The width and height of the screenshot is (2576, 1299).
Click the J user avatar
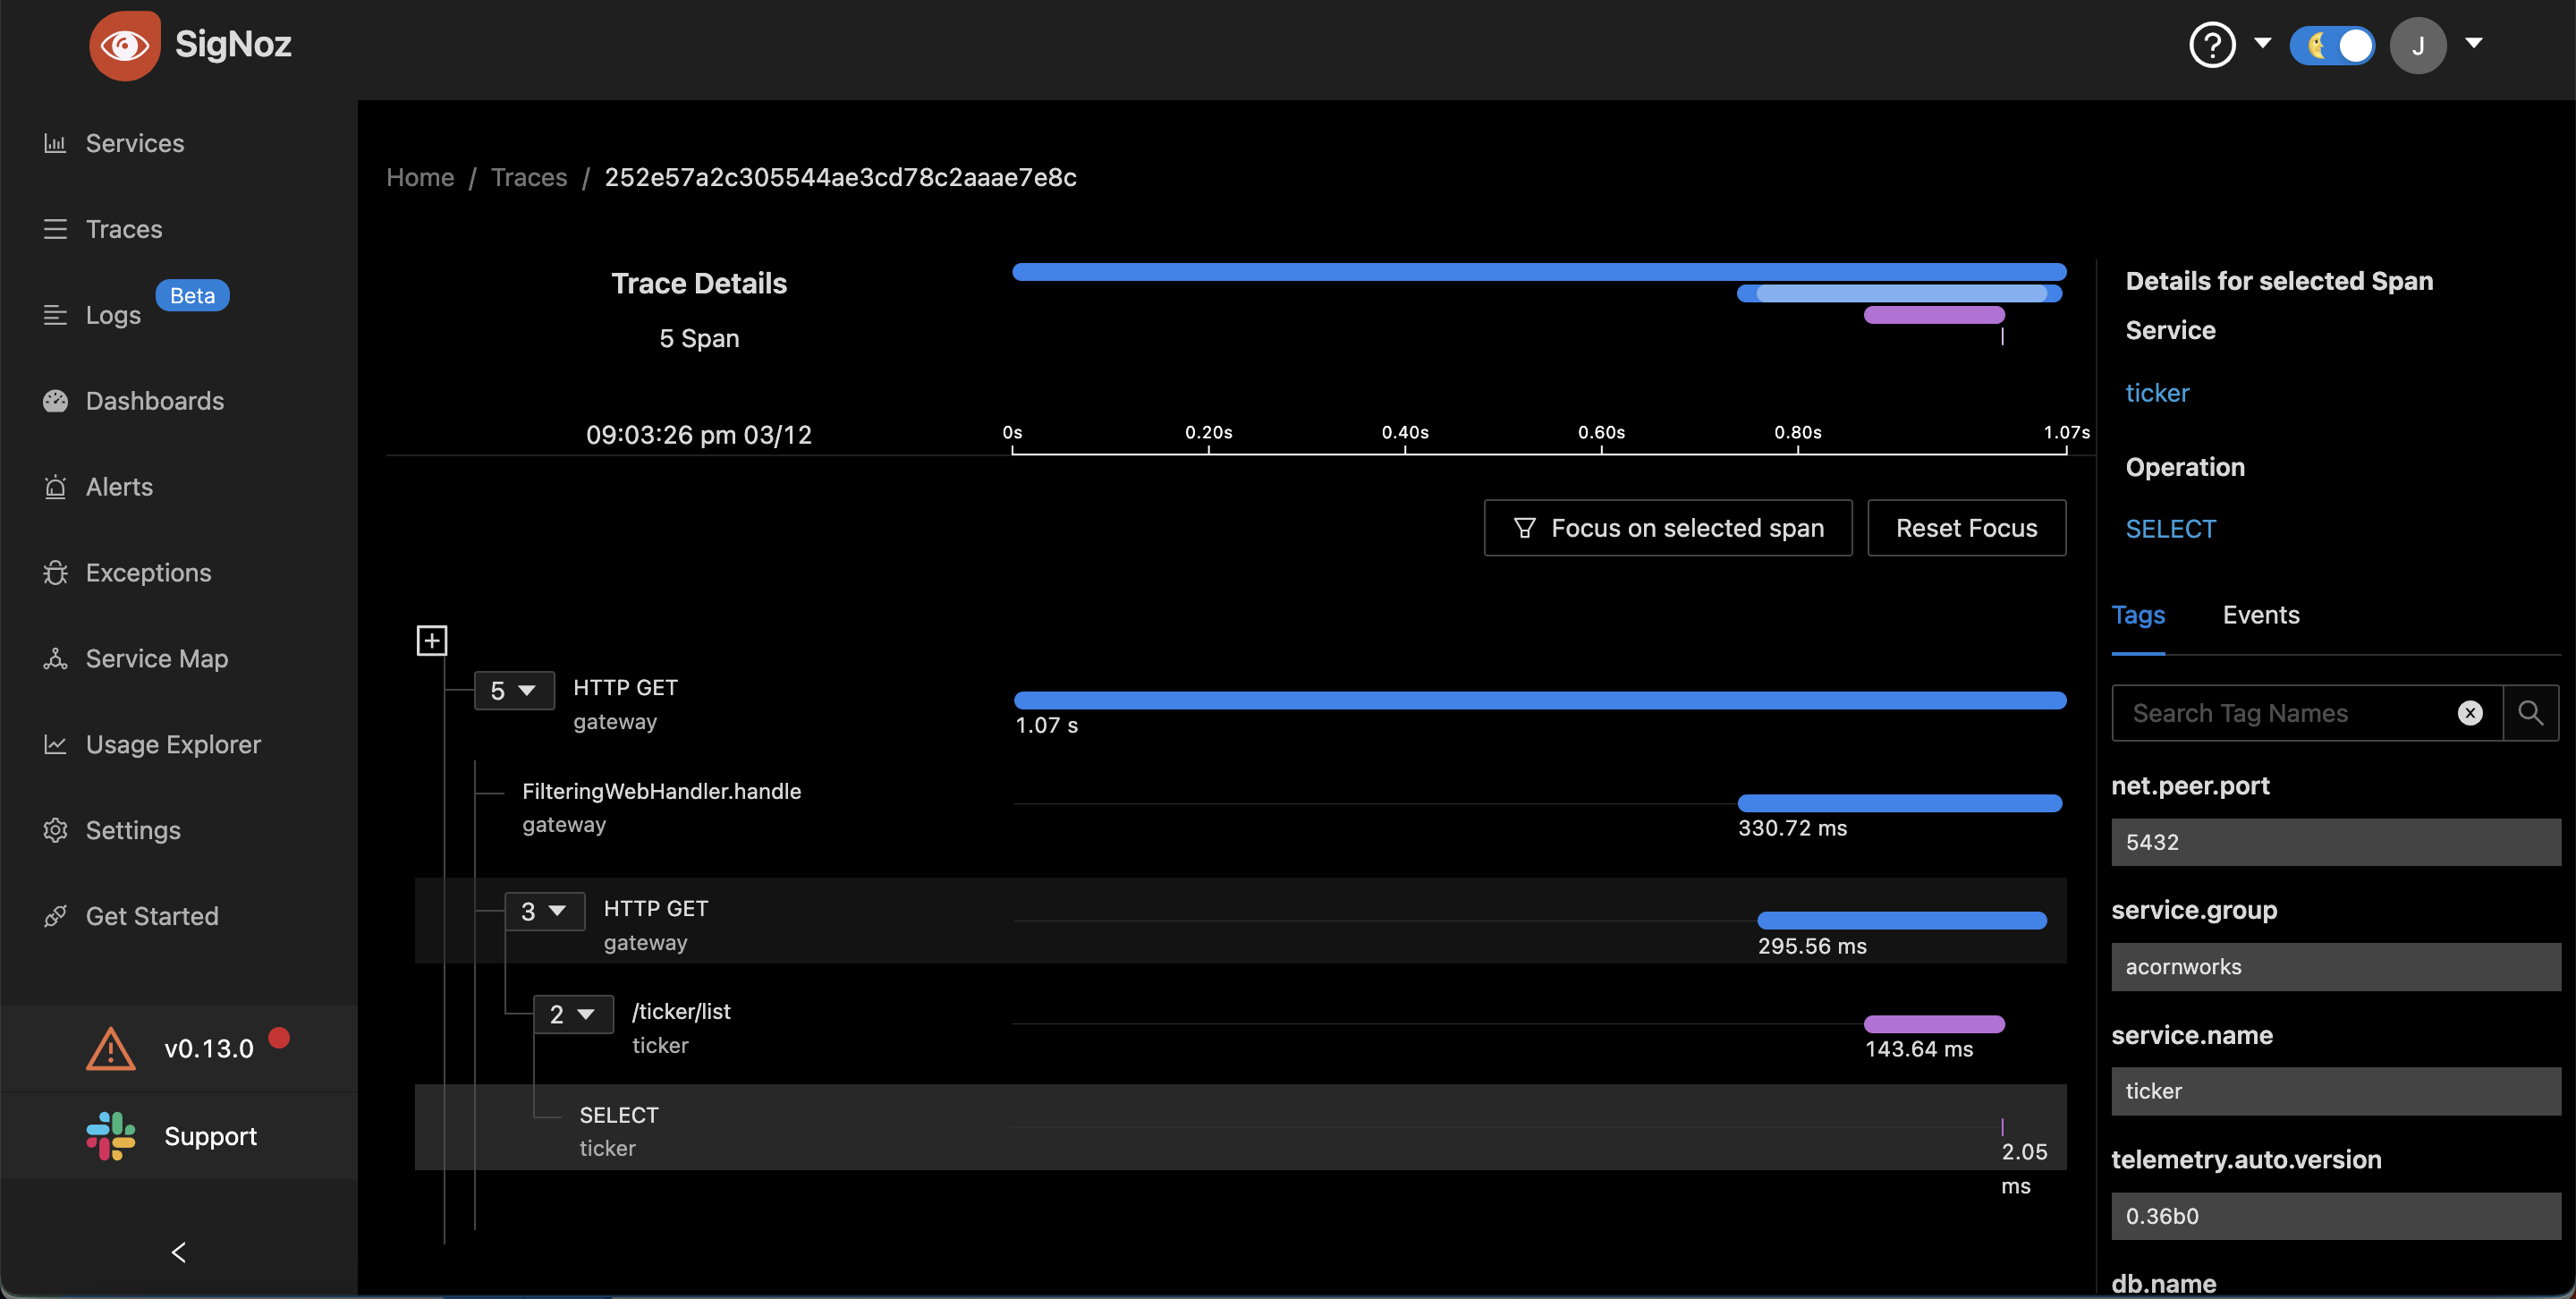point(2418,45)
